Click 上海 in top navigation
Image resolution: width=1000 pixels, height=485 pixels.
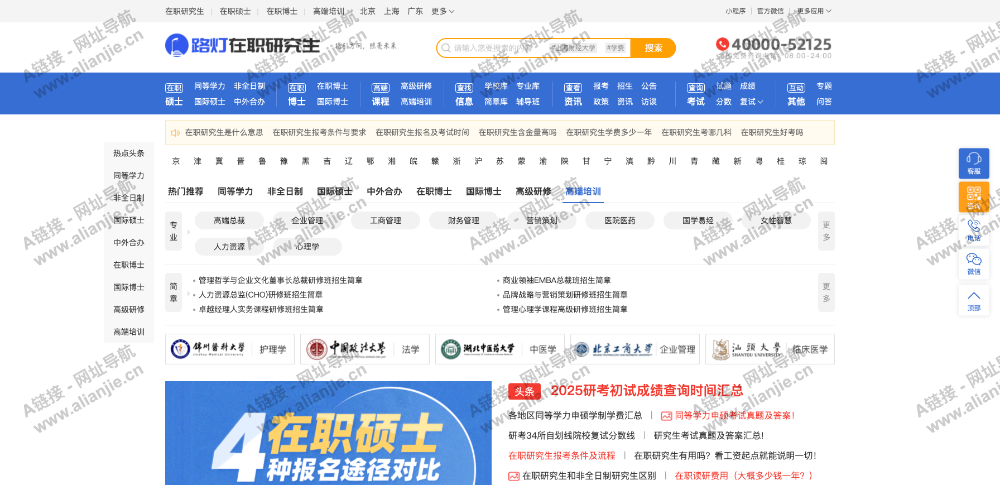pos(392,11)
